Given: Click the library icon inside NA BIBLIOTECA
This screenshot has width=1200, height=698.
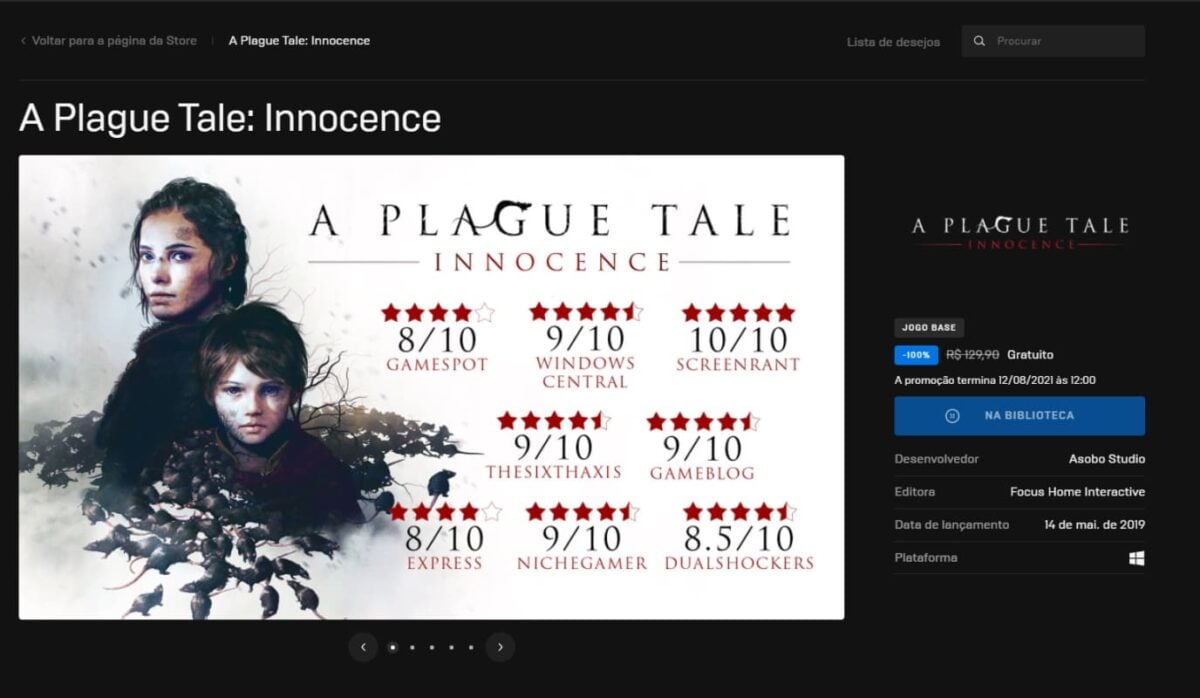Looking at the screenshot, I should 952,415.
